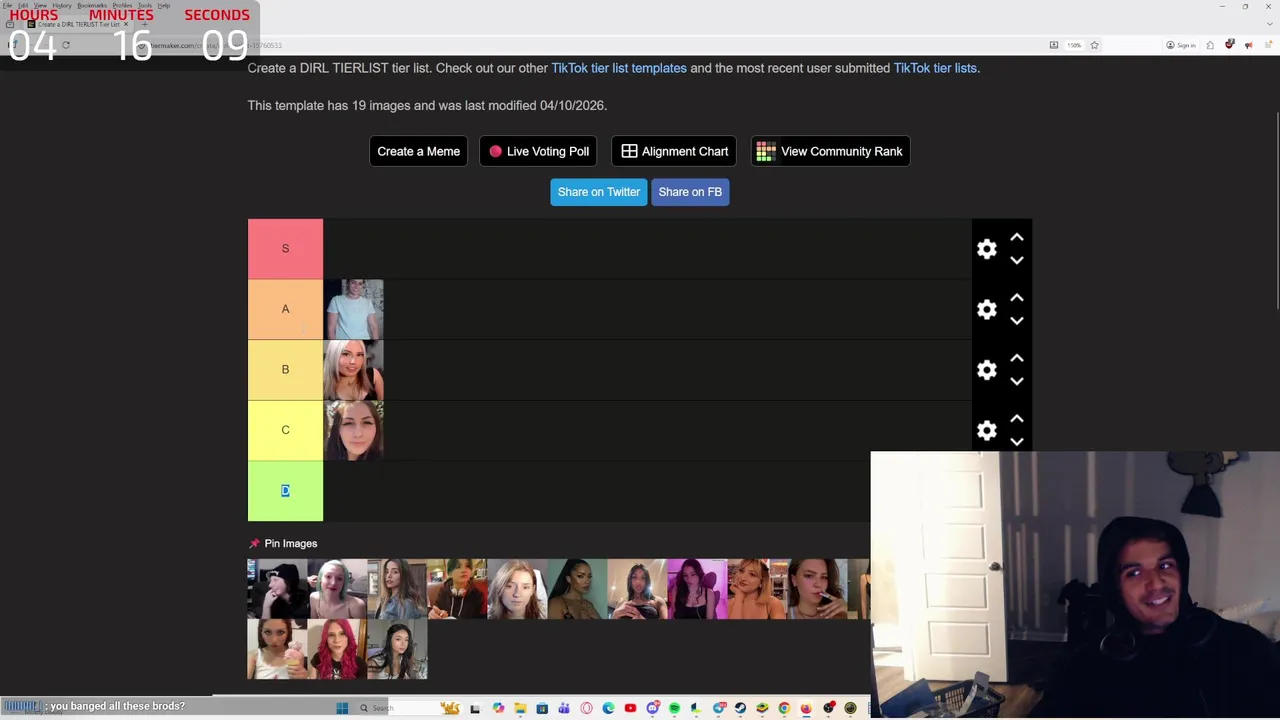
Task: Open the Alignment Chart
Action: click(x=675, y=151)
